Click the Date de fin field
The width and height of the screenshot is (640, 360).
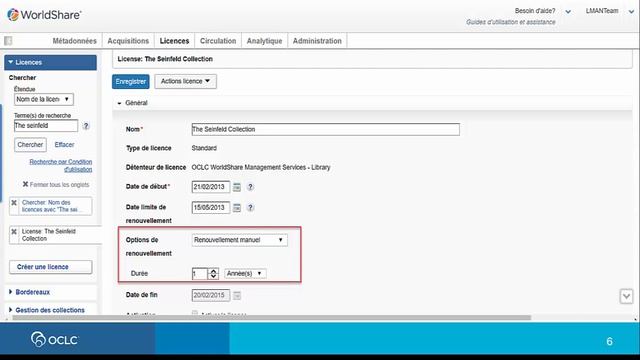click(211, 296)
